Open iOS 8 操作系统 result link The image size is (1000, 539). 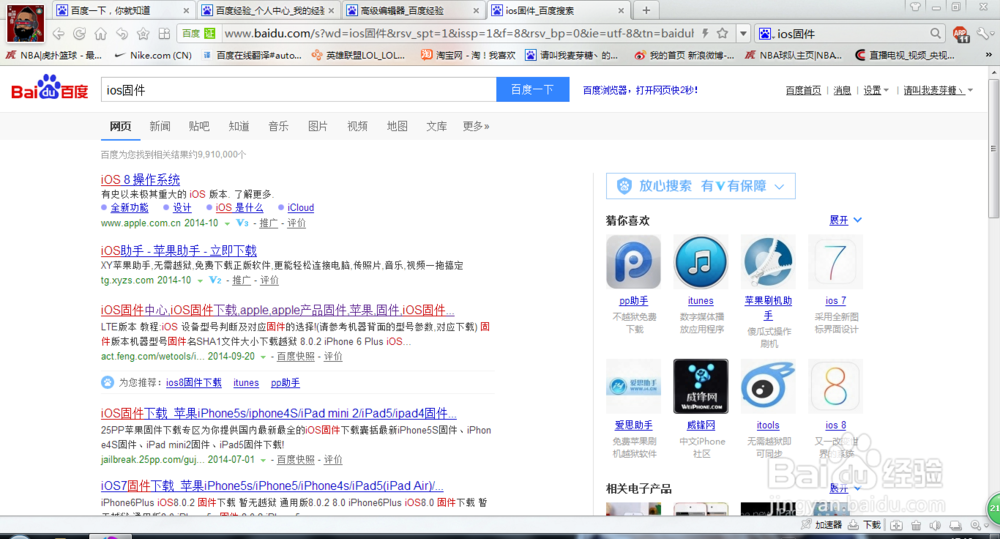pos(140,179)
